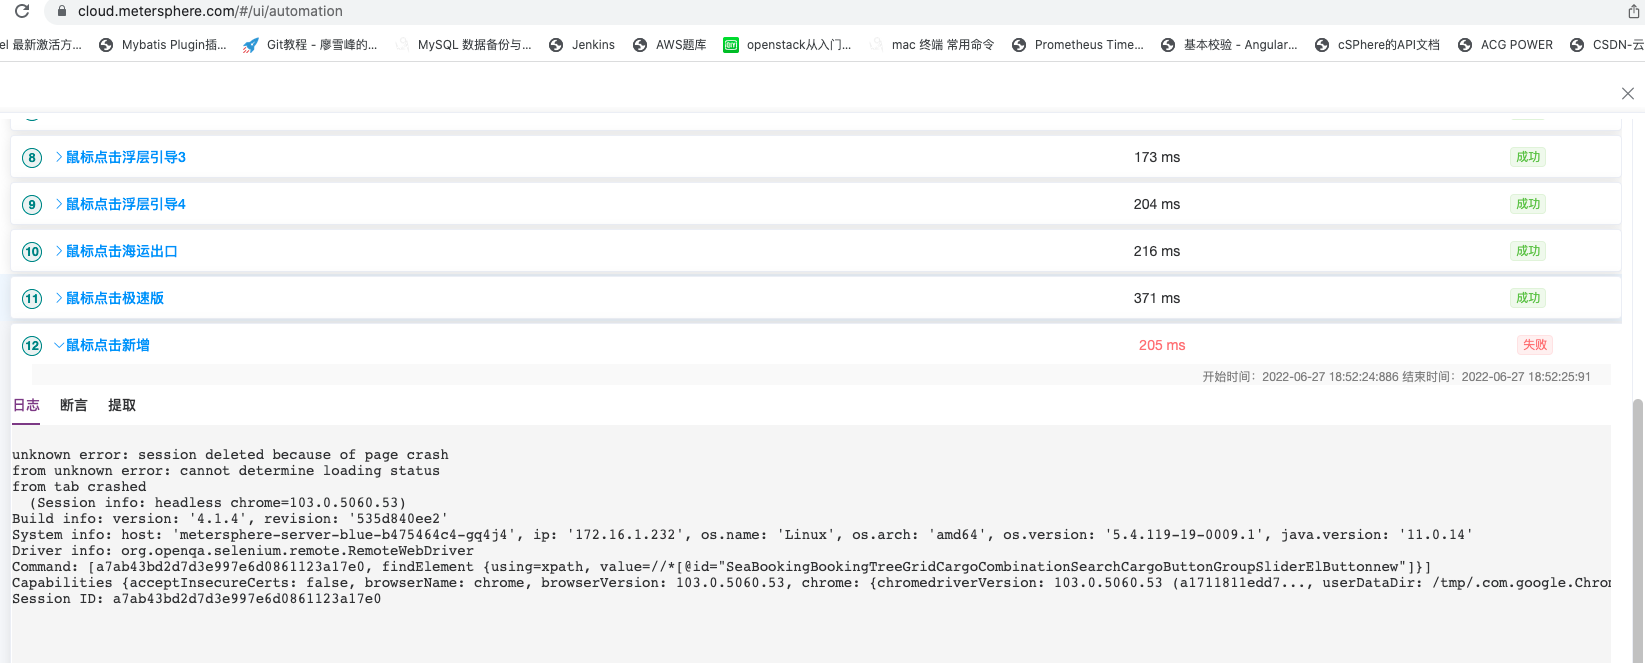Screen dimensions: 1645x663
Task: Click the 371 ms duration value
Action: click(x=1157, y=298)
